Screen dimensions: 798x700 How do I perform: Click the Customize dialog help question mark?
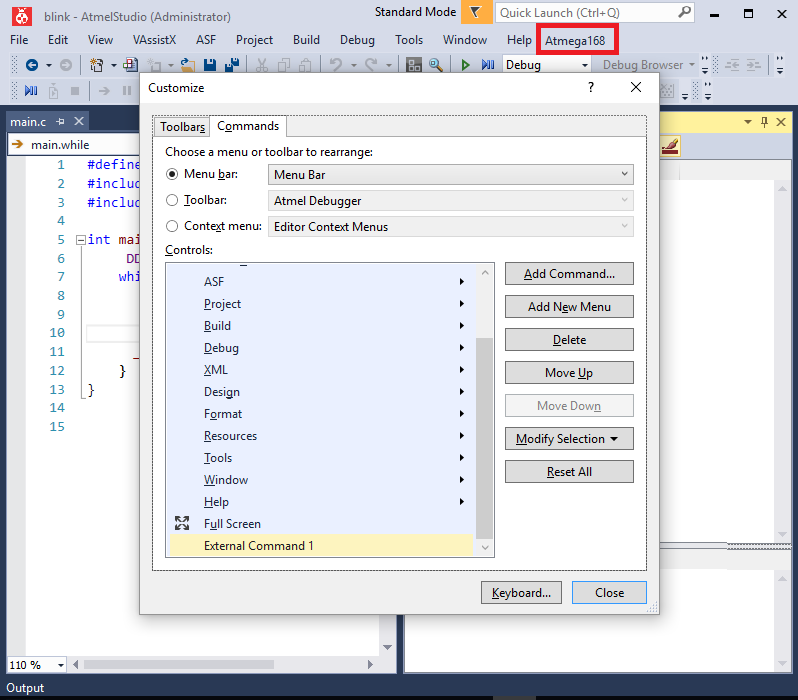(590, 87)
